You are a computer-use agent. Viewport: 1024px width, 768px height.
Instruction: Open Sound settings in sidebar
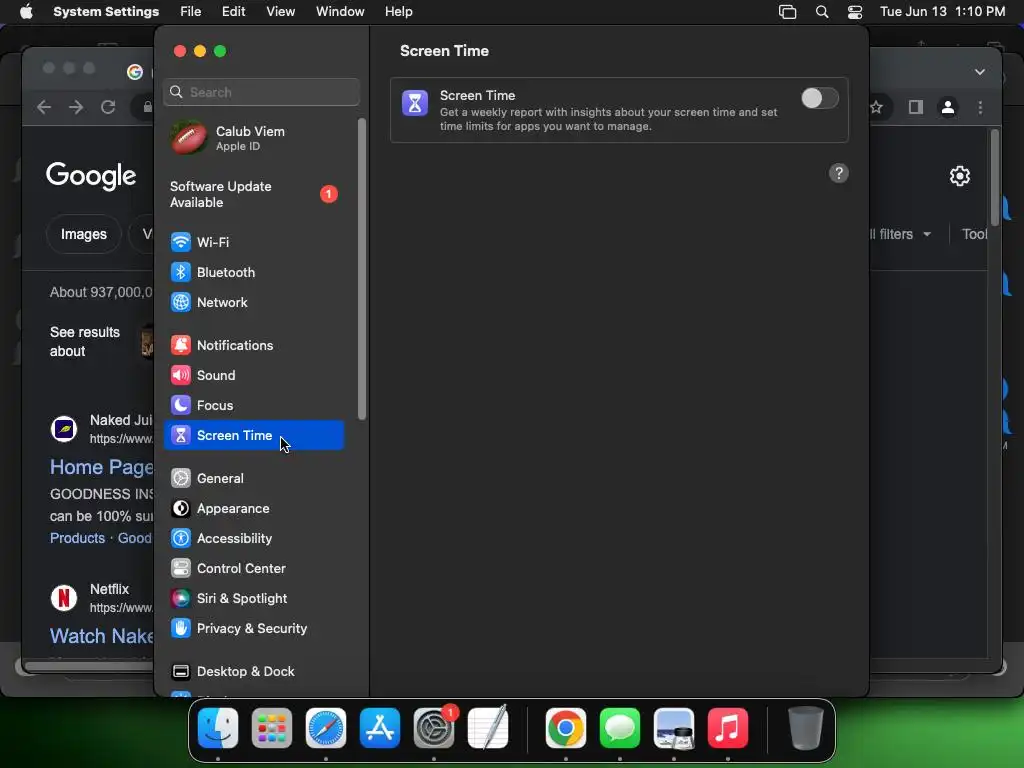tap(253, 376)
